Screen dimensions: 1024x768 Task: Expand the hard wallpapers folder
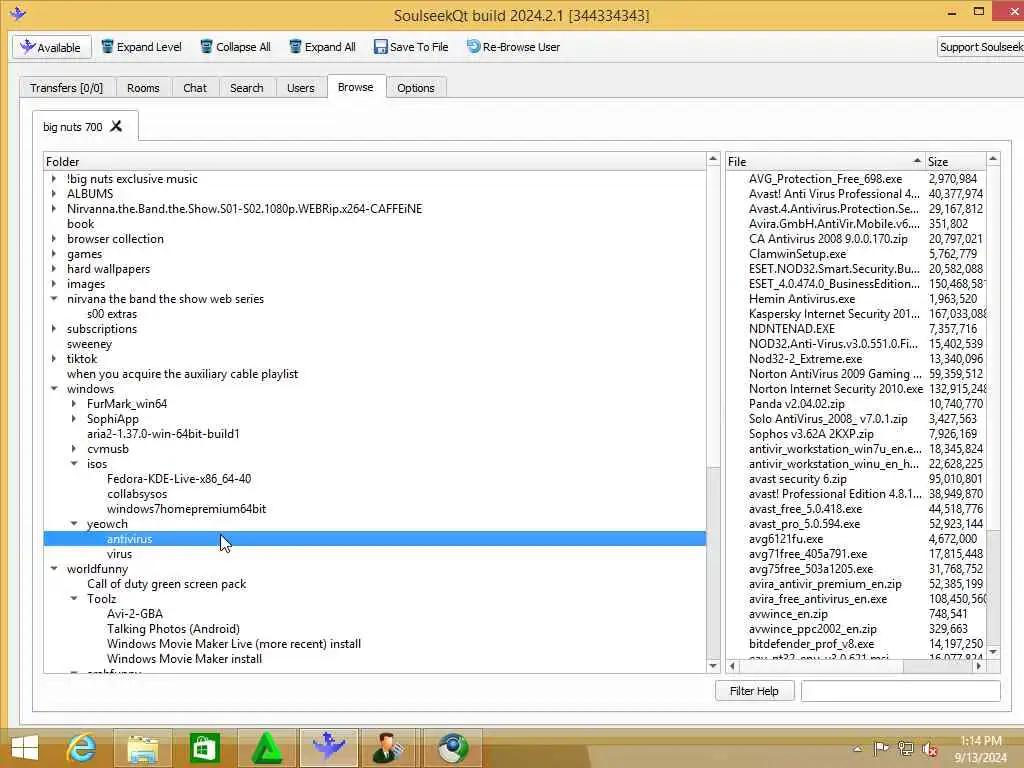tap(54, 268)
